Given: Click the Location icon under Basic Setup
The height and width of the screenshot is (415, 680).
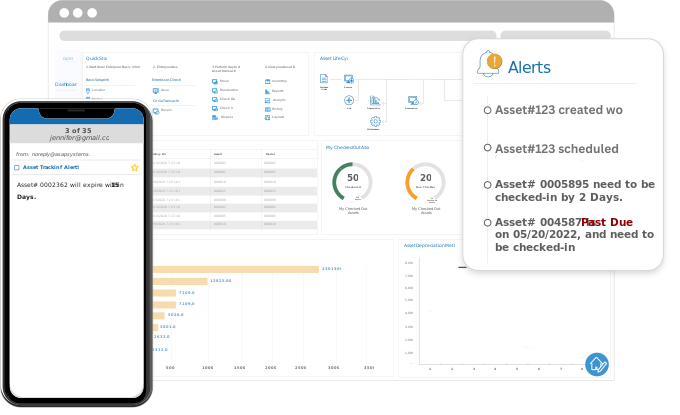Looking at the screenshot, I should click(x=88, y=90).
